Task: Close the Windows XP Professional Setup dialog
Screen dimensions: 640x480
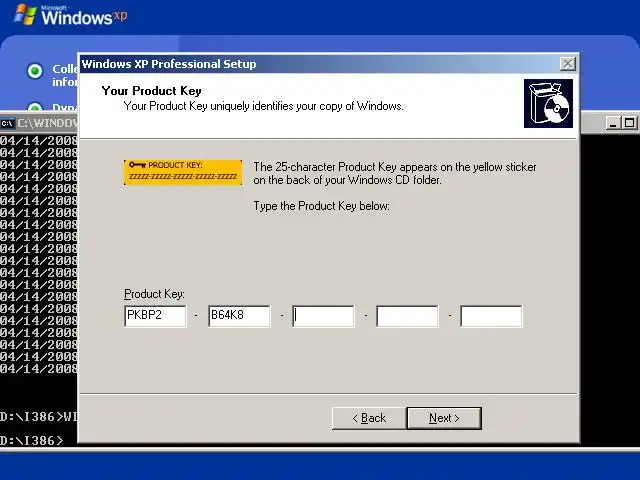Action: point(568,64)
